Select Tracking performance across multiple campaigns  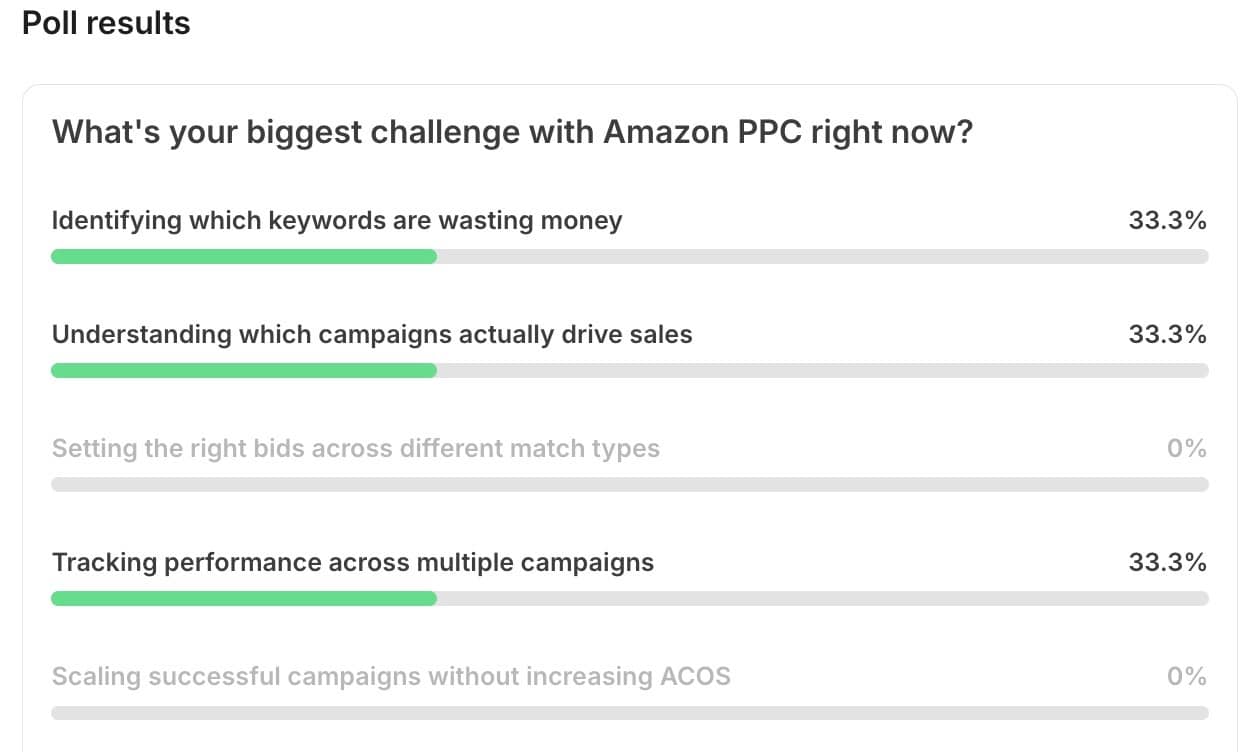tap(353, 562)
